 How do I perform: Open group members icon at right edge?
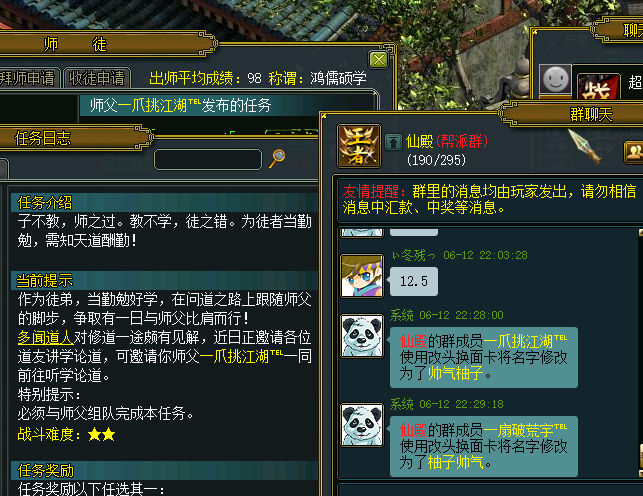(634, 152)
